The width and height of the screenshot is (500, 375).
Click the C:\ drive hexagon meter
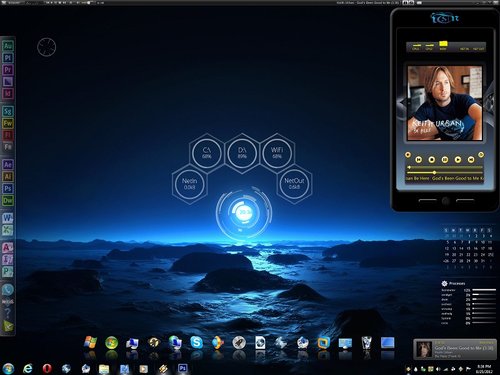[207, 153]
